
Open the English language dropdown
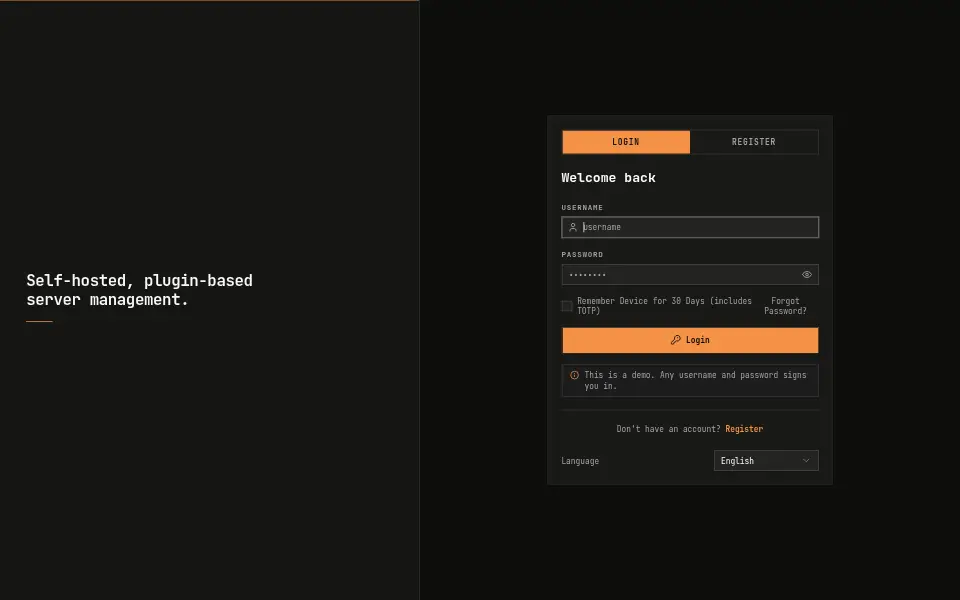pyautogui.click(x=766, y=460)
